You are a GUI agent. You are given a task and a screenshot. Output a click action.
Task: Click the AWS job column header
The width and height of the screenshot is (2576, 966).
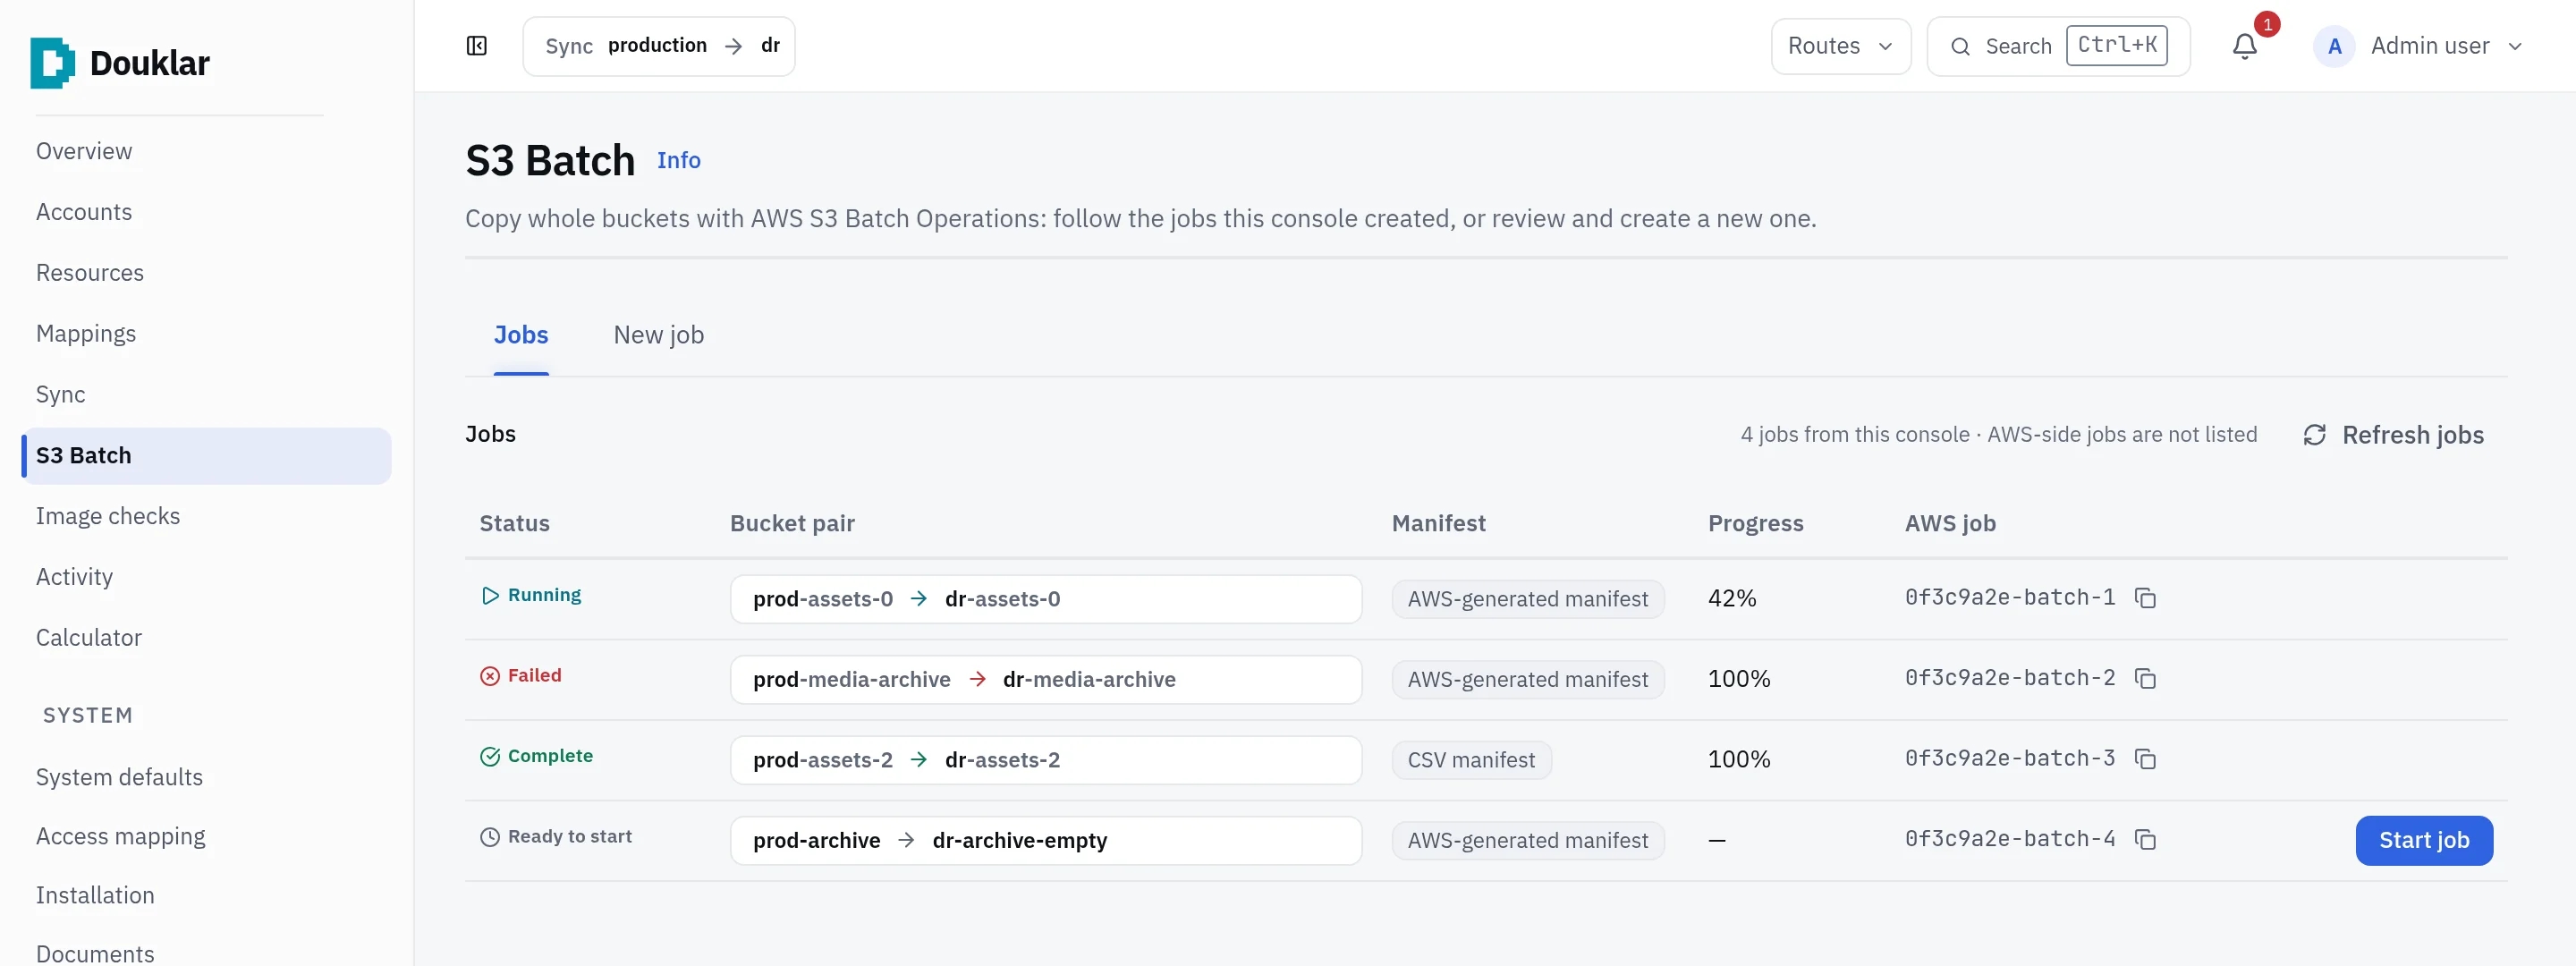[1949, 523]
